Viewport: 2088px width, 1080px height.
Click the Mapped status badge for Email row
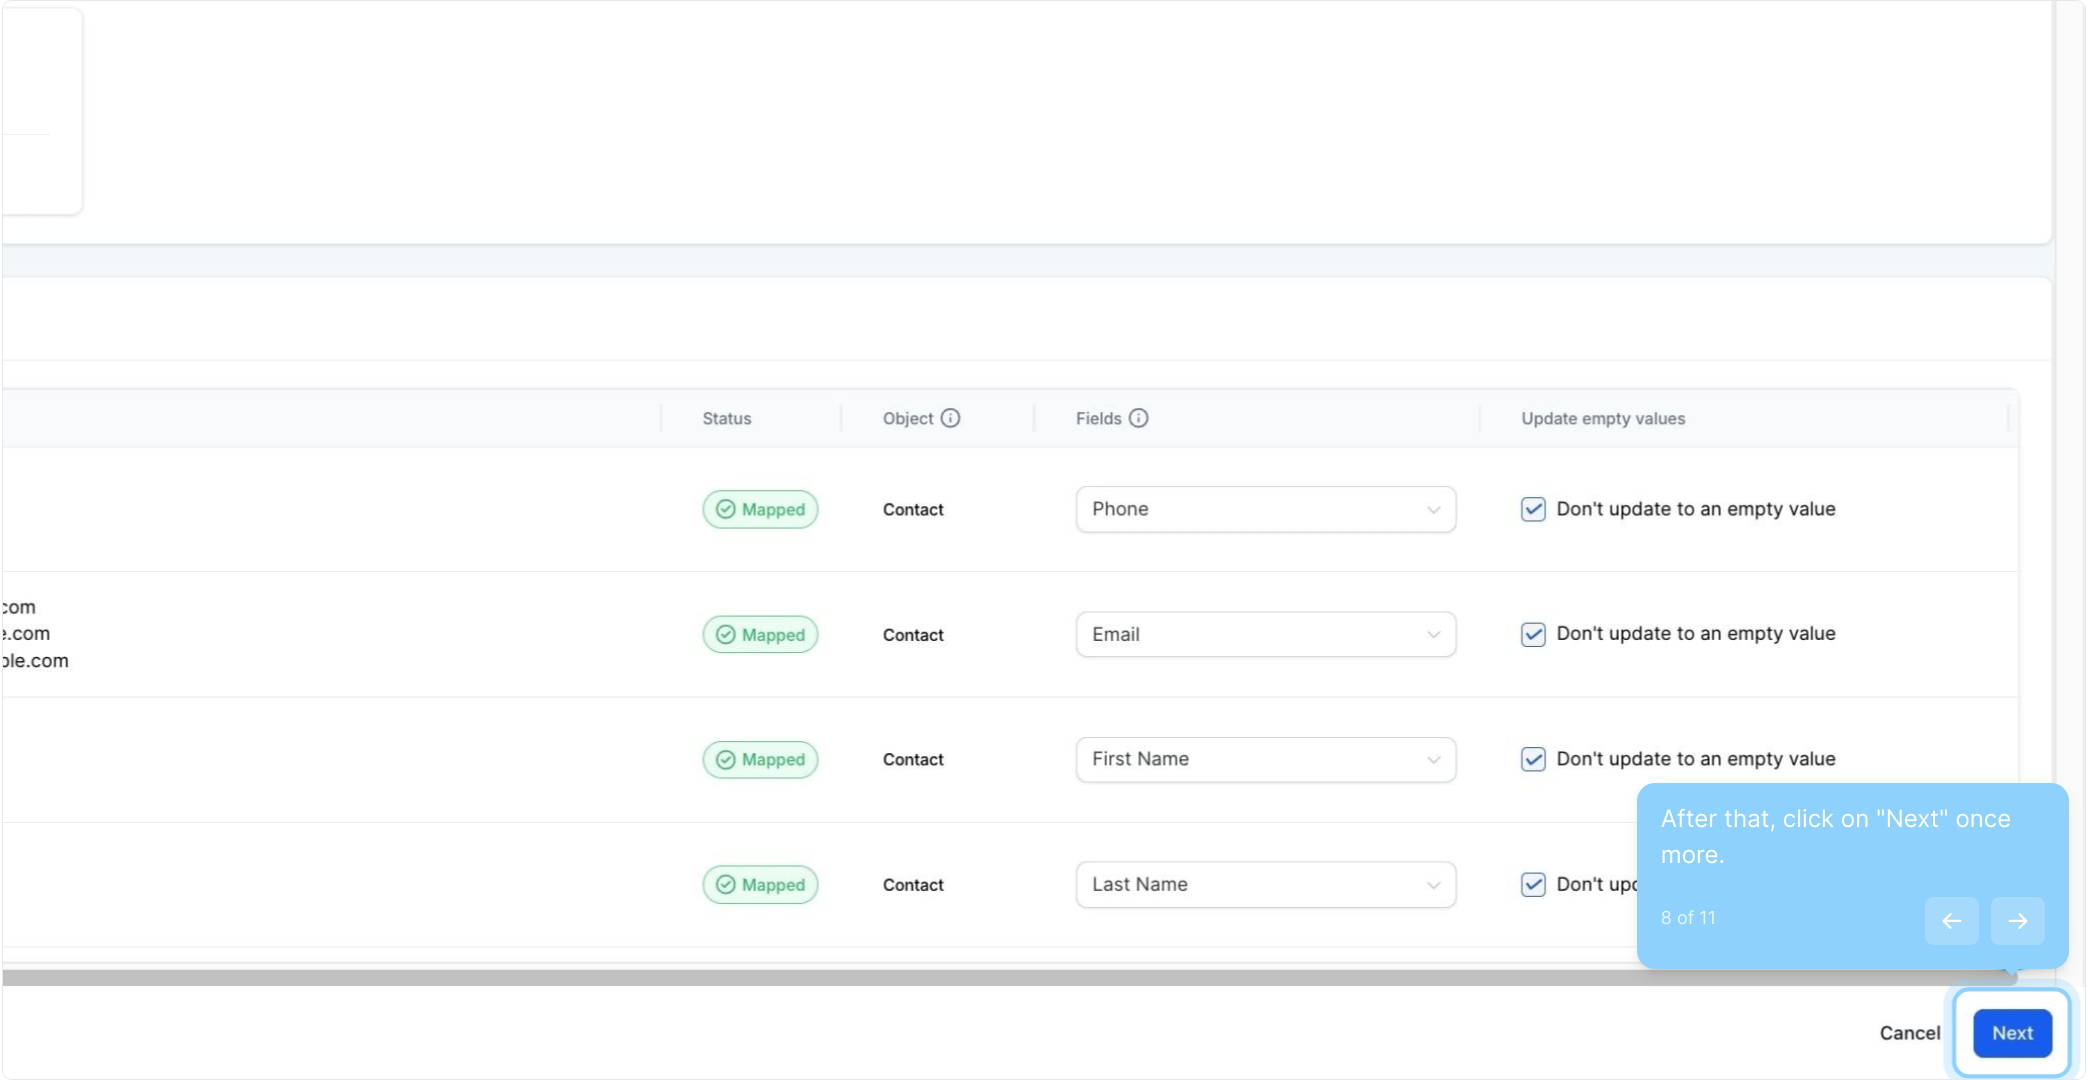point(760,635)
